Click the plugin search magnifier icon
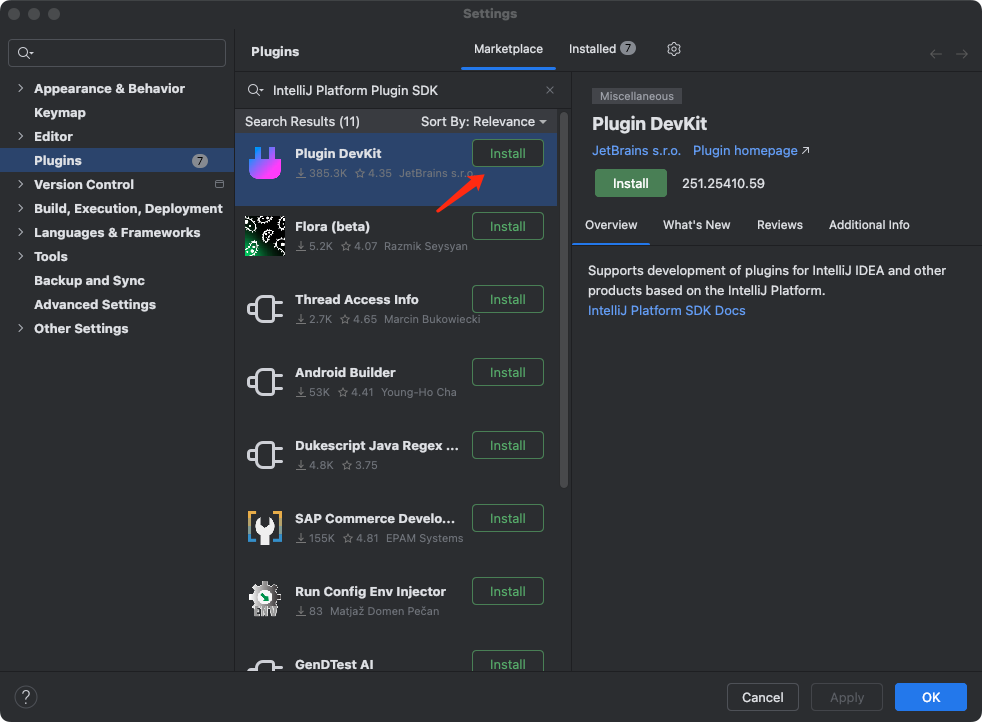 point(254,90)
